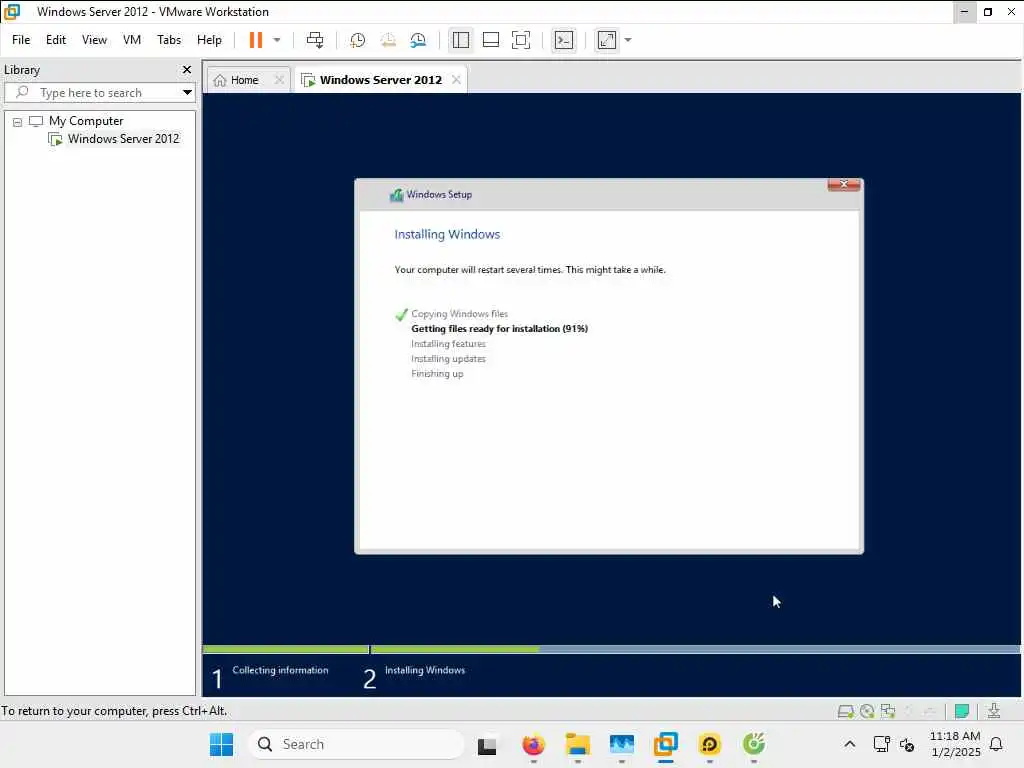Open the Tabs menu
Viewport: 1024px width, 768px height.
click(168, 40)
